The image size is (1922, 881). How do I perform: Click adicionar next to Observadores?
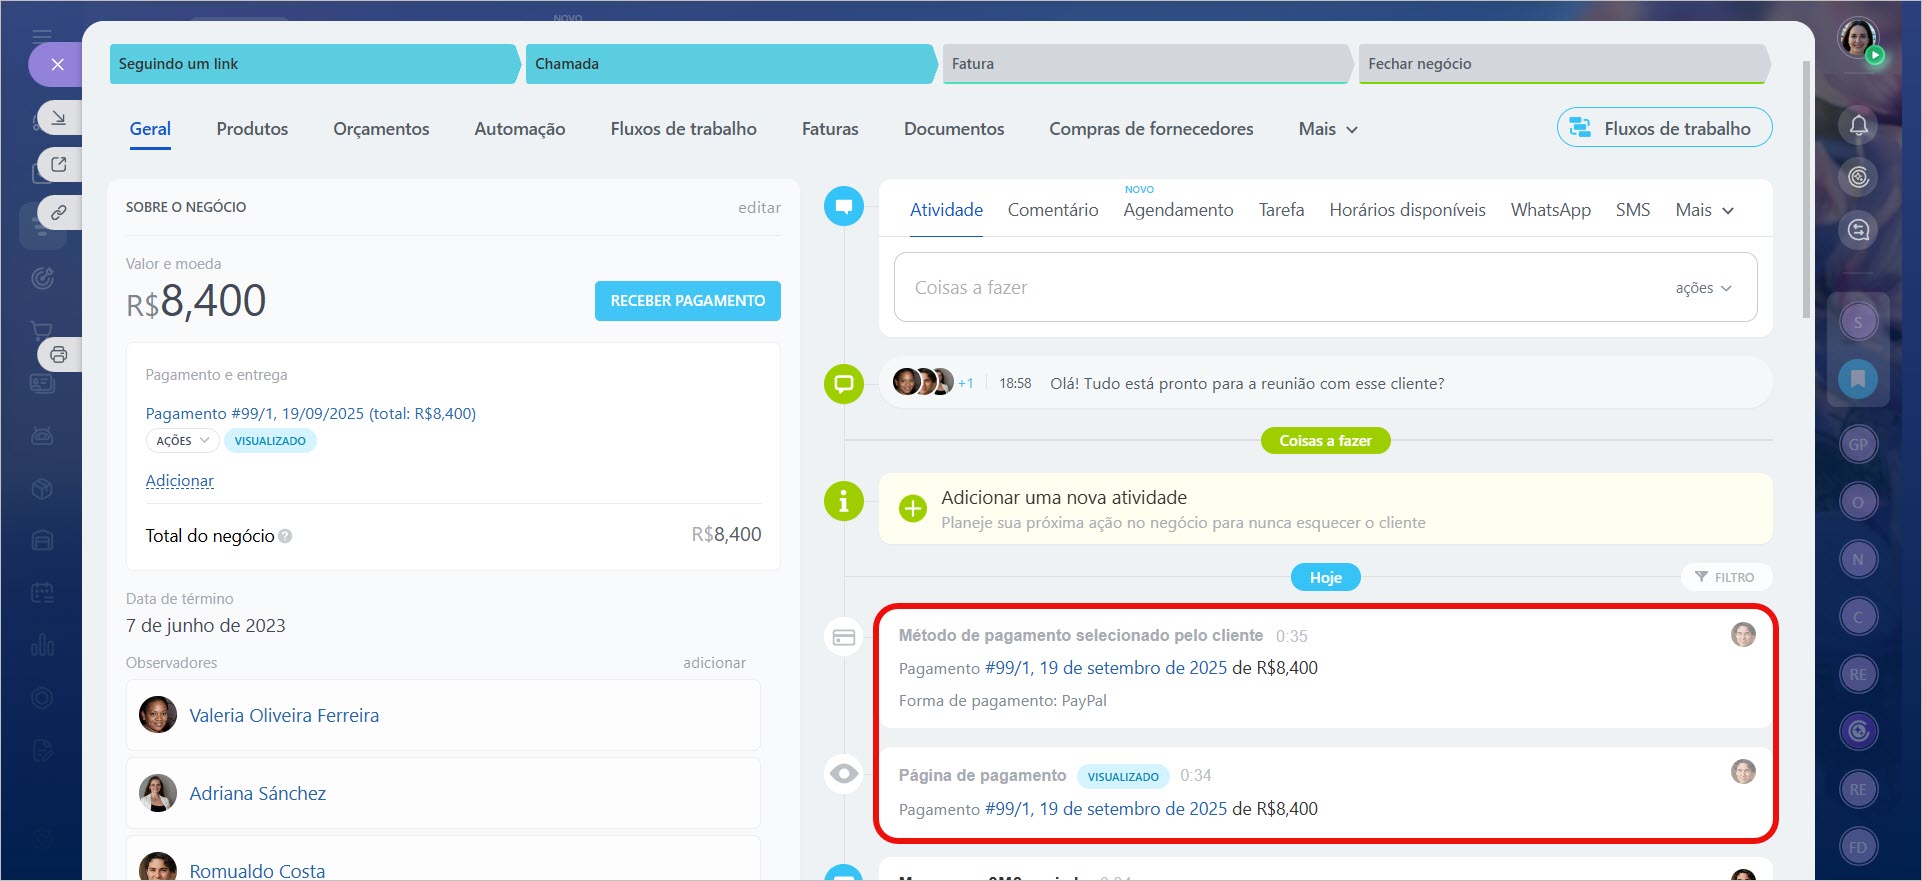point(714,663)
